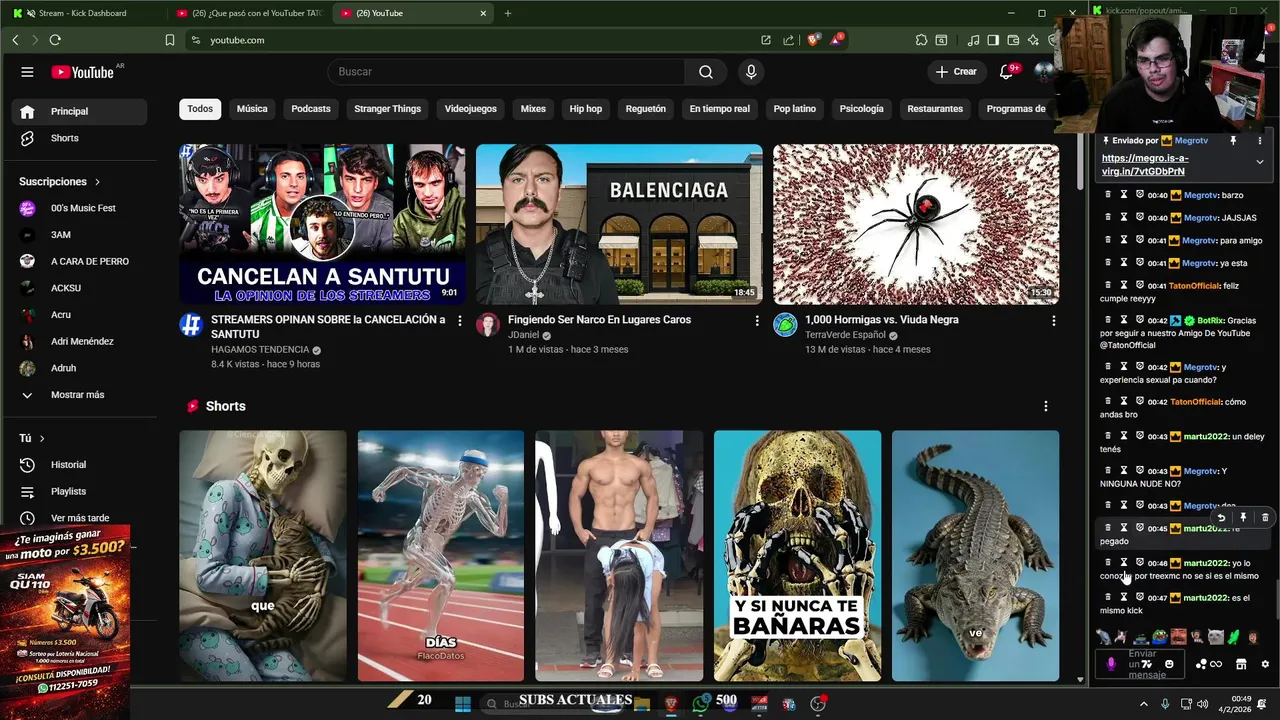
Task: Open Brave Rewards triangle icon
Action: point(837,40)
